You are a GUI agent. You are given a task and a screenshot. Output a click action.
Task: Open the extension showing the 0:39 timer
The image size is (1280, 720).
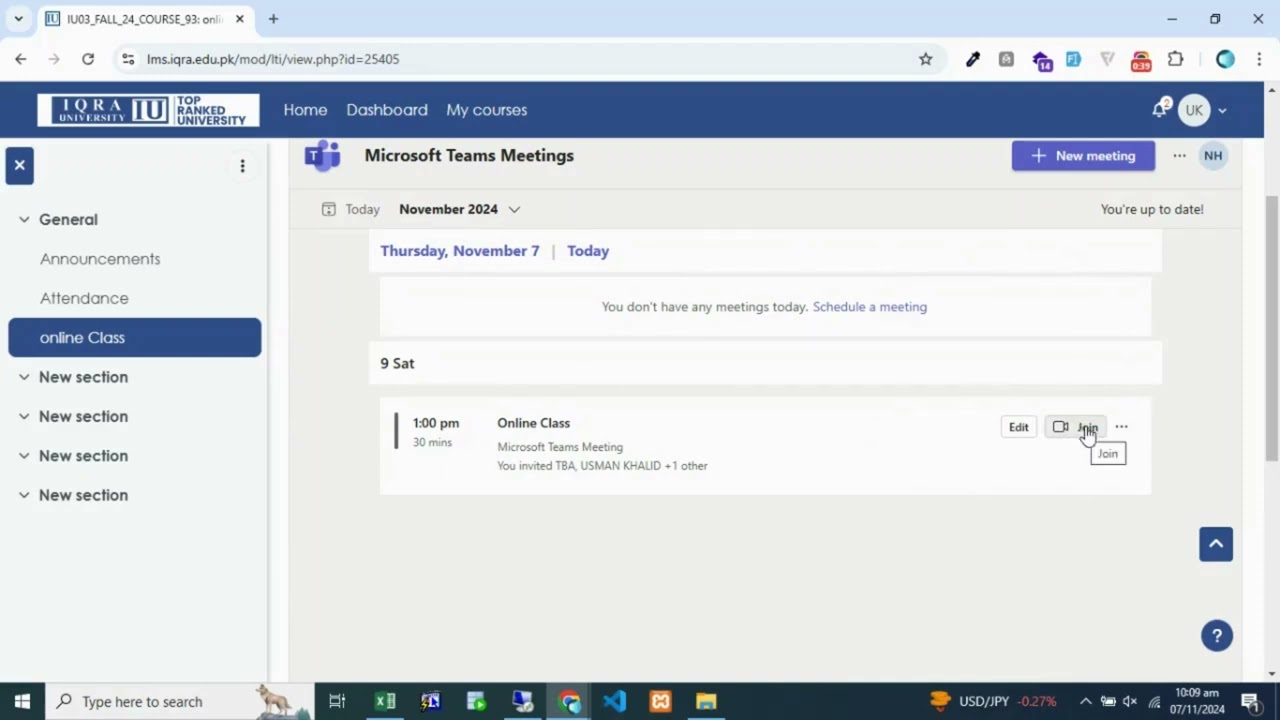click(x=1141, y=60)
